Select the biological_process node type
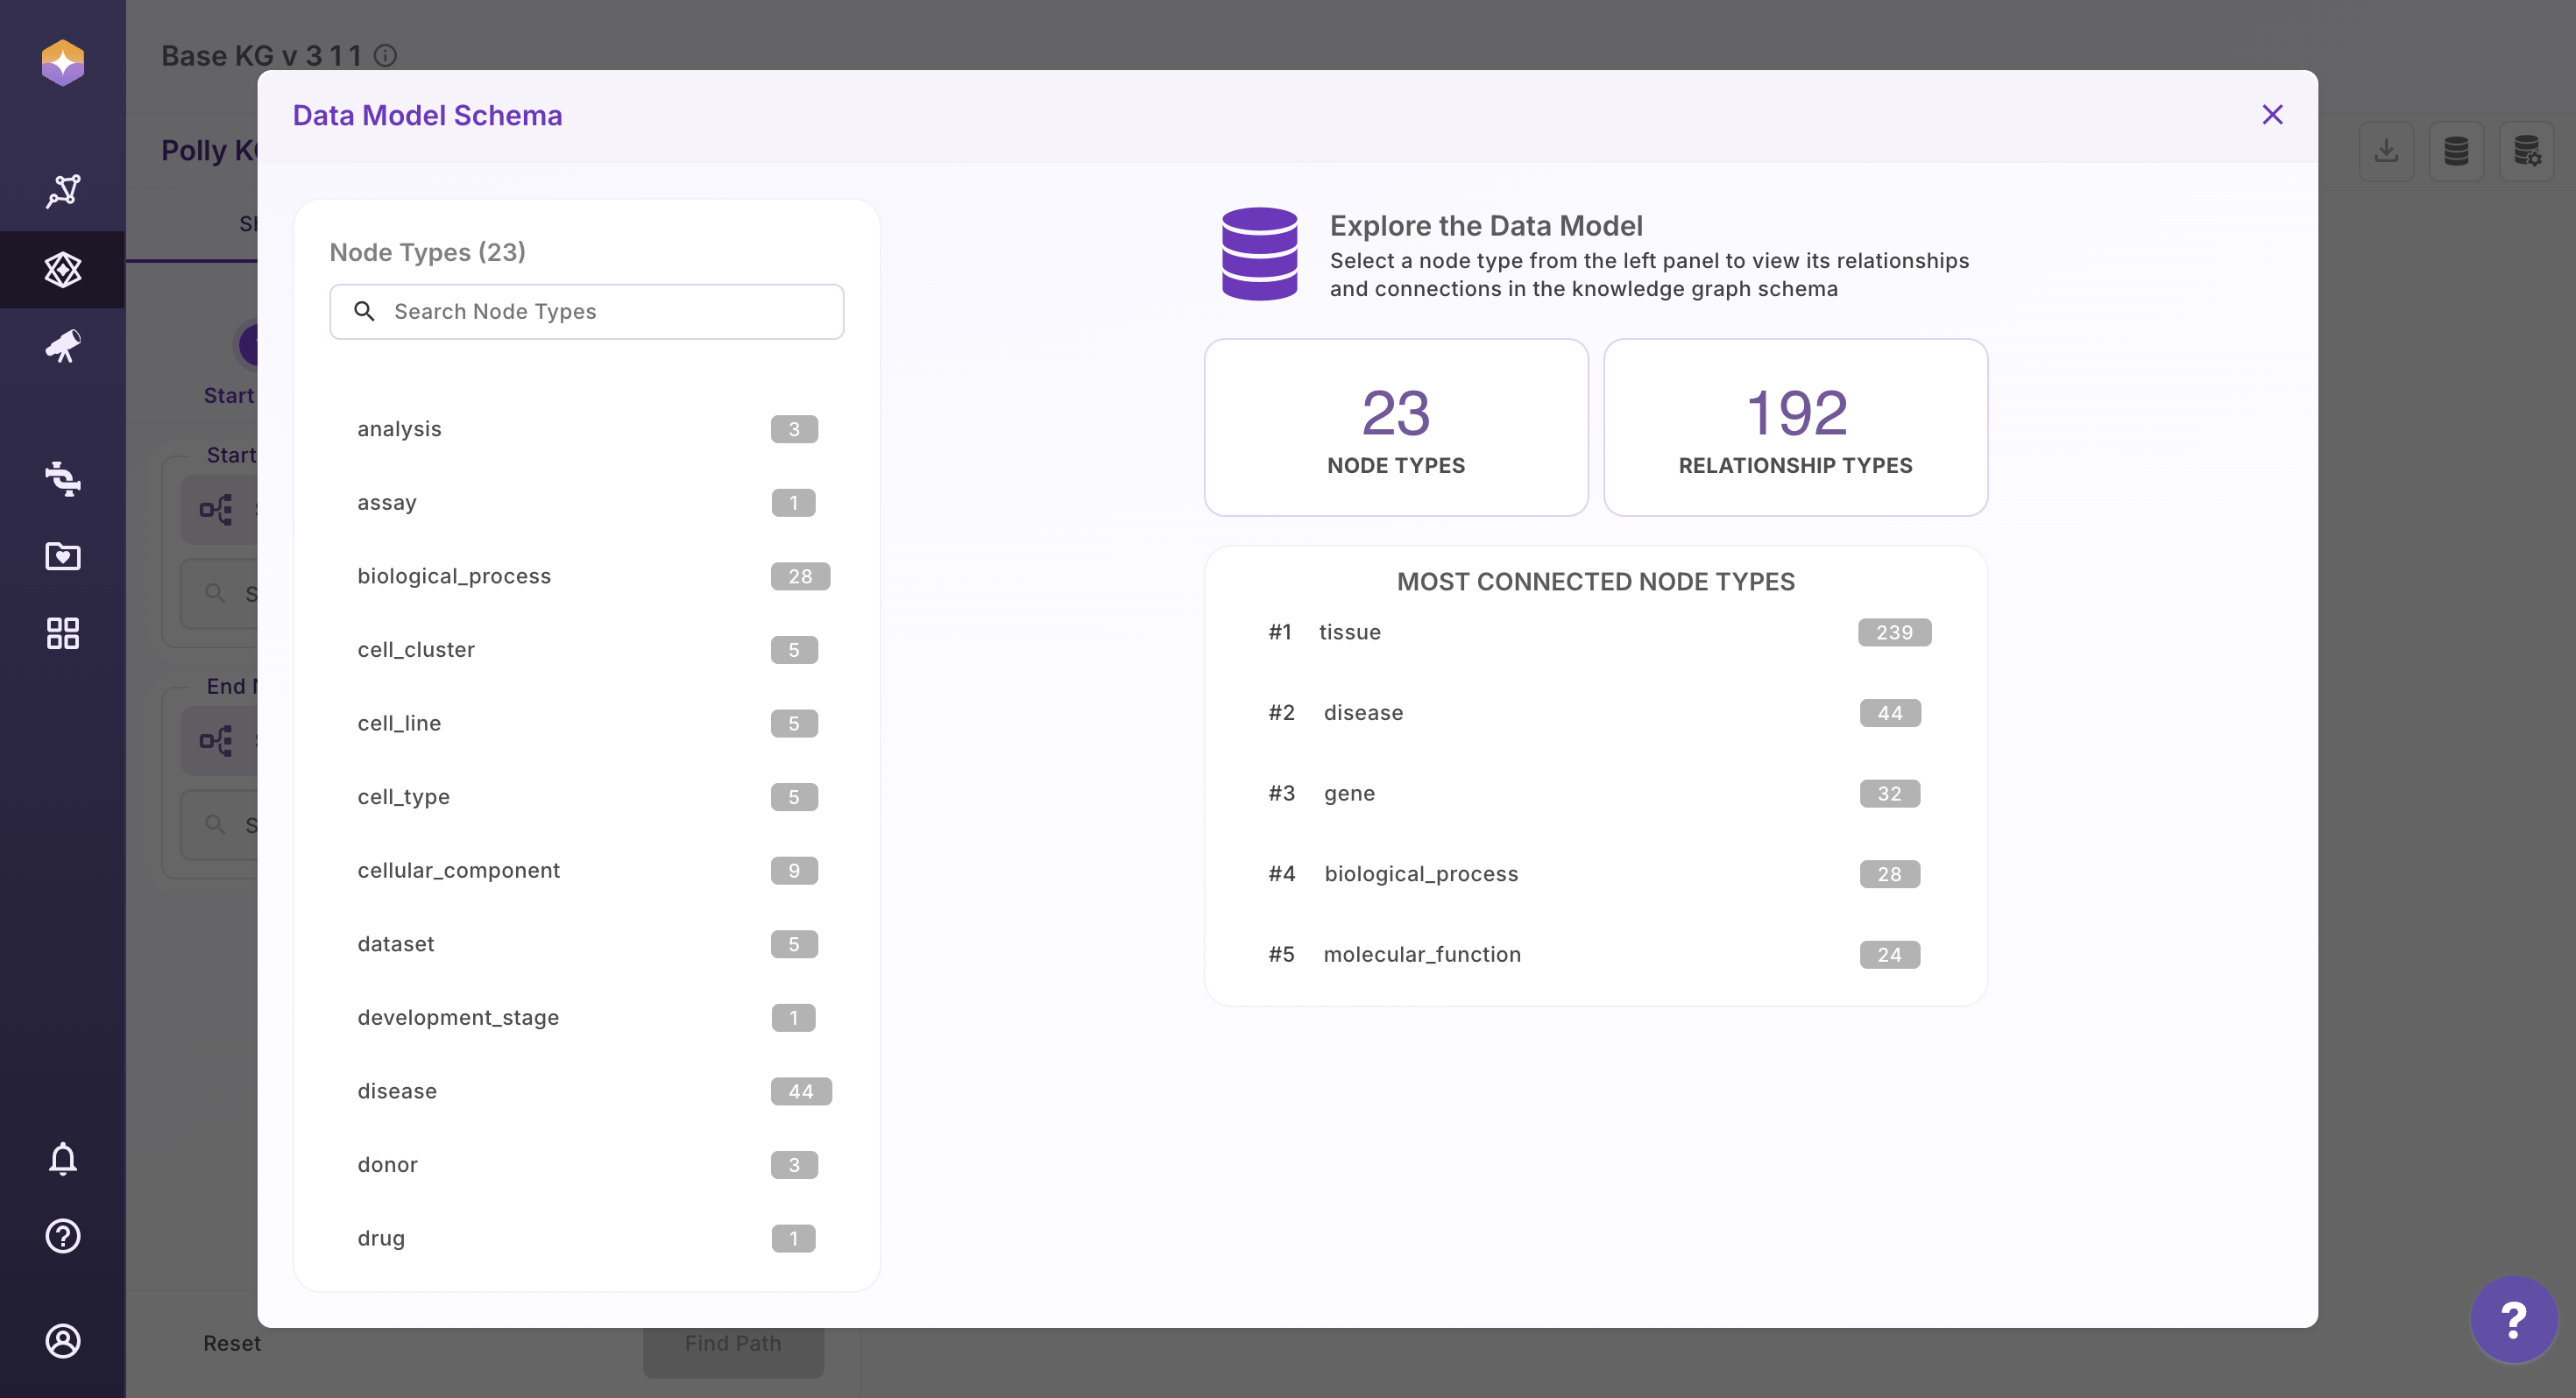Viewport: 2576px width, 1398px height. [x=454, y=576]
